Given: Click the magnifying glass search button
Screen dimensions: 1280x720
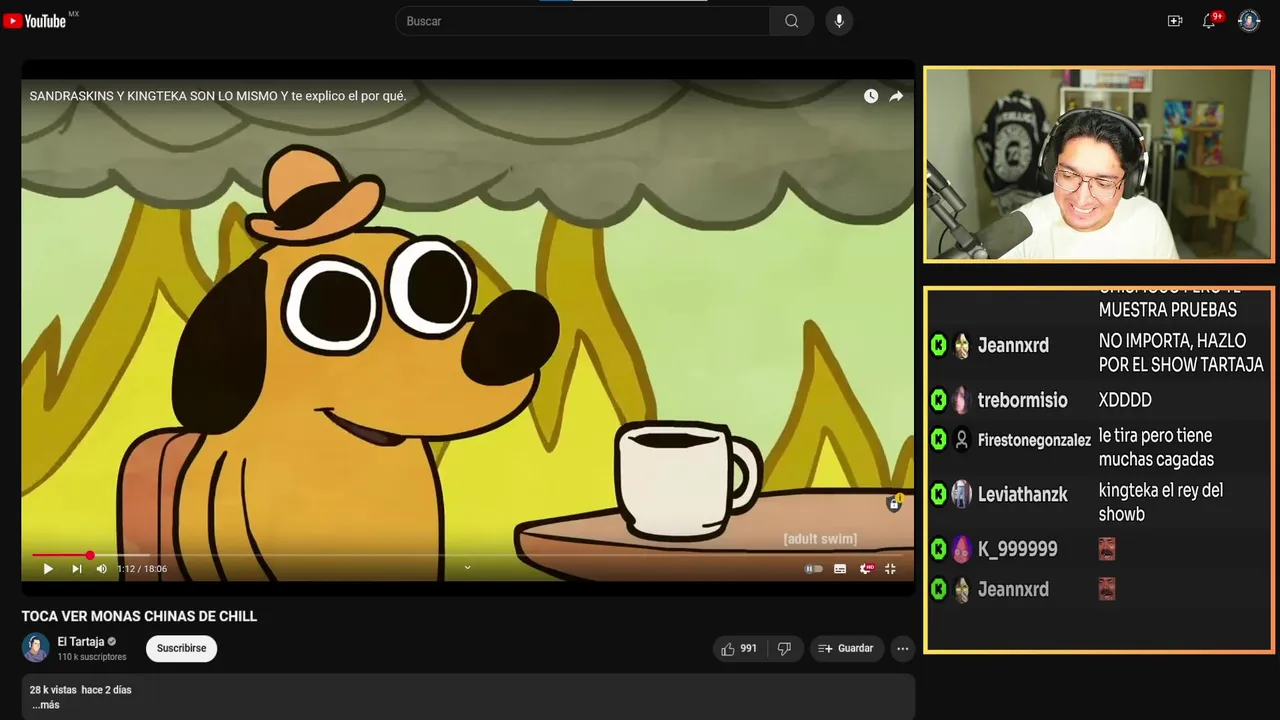Looking at the screenshot, I should coord(791,21).
